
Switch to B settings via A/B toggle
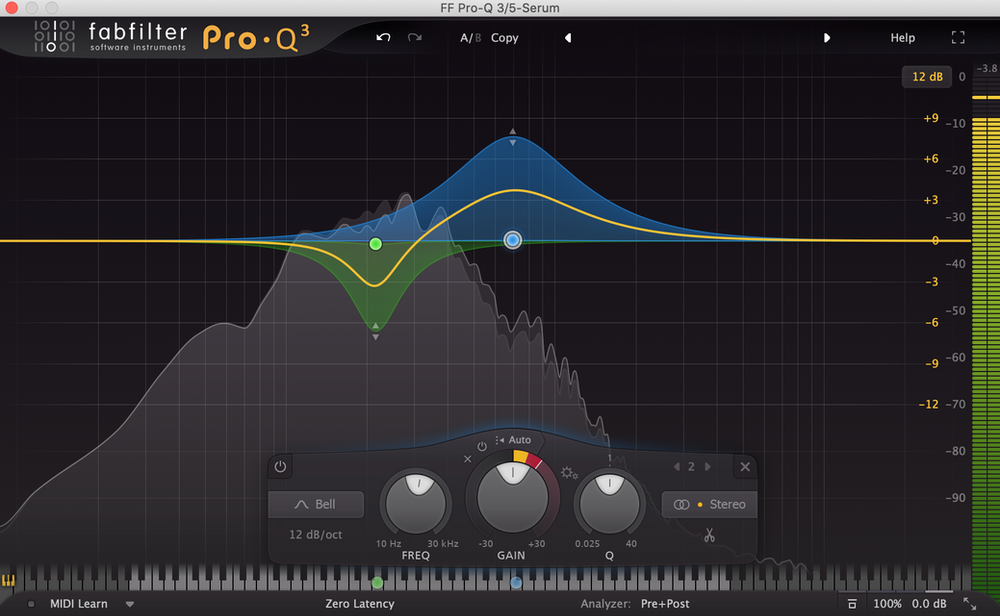471,37
